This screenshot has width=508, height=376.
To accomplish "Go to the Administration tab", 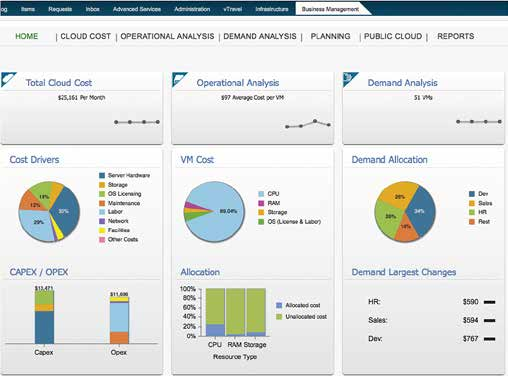I will 192,9.
